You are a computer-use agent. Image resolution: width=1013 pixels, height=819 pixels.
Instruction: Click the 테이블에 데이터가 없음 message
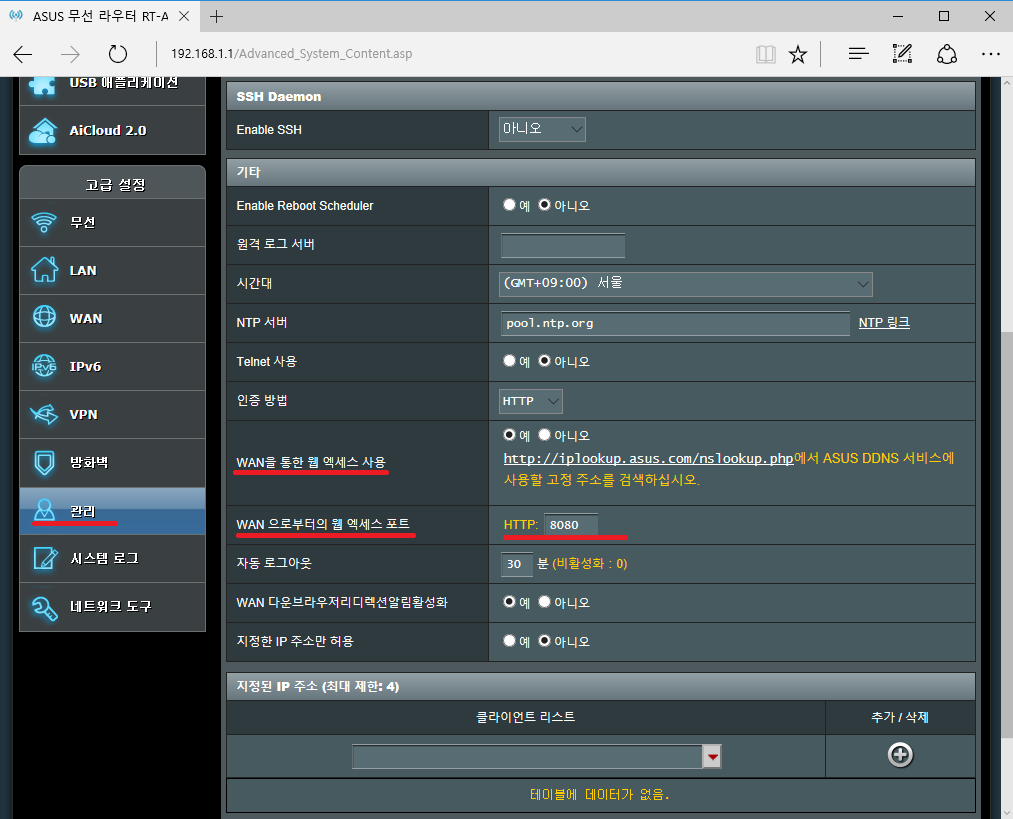(x=600, y=794)
